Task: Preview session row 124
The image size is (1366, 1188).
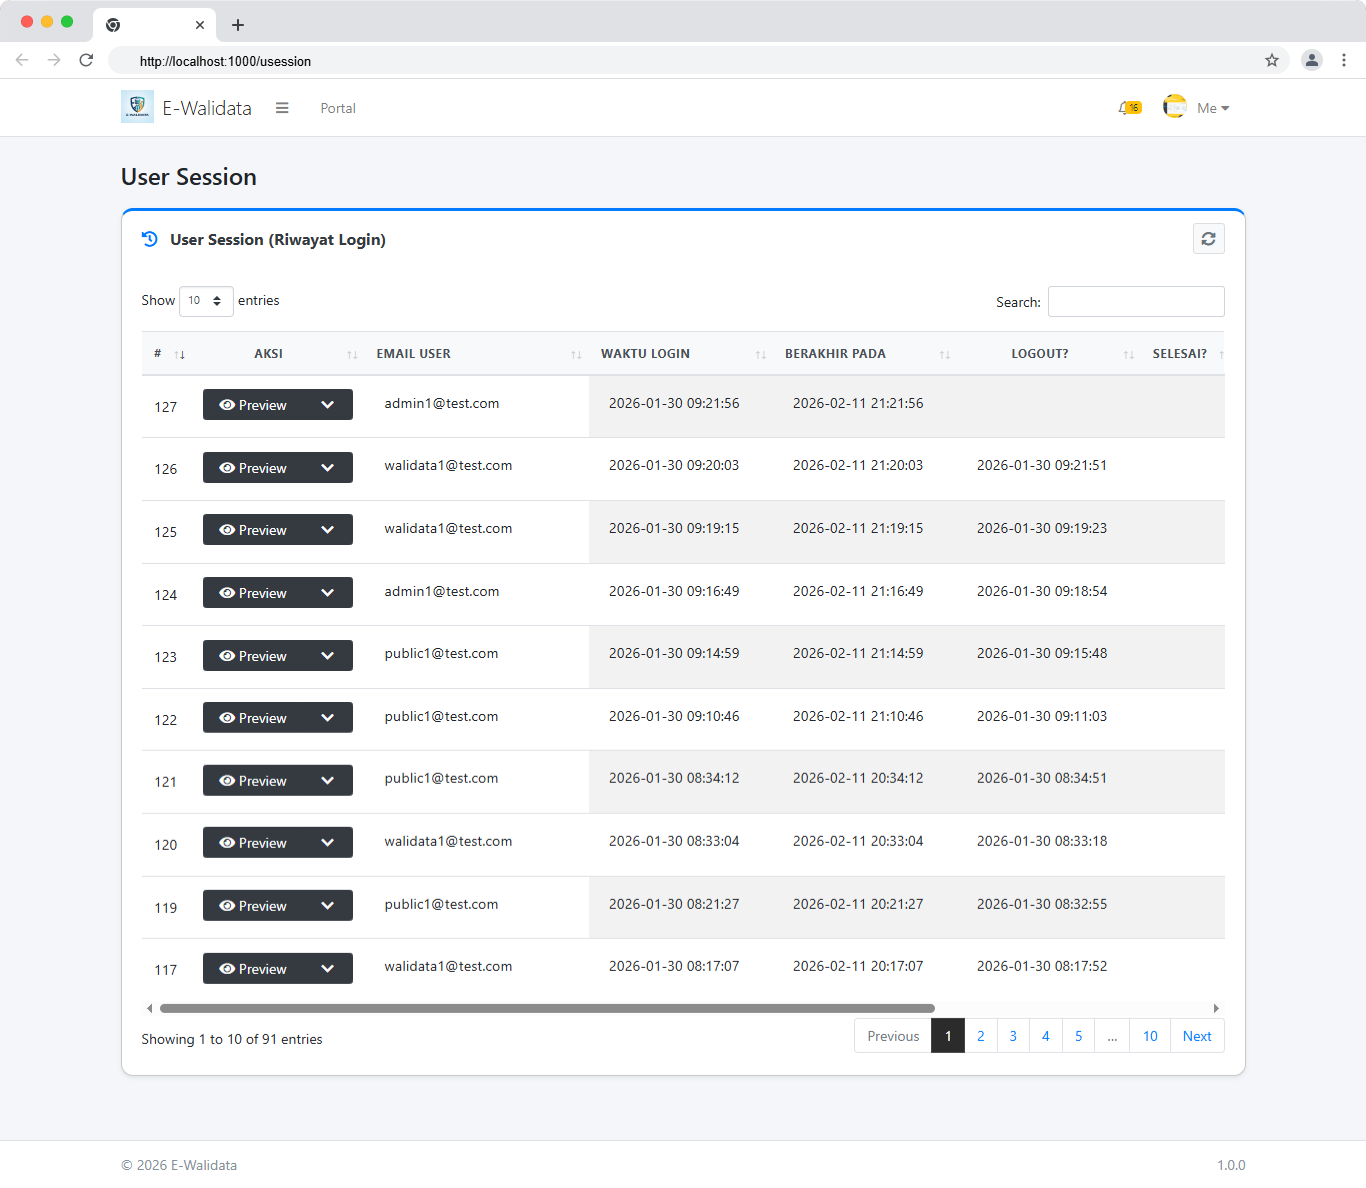Action: [x=254, y=593]
